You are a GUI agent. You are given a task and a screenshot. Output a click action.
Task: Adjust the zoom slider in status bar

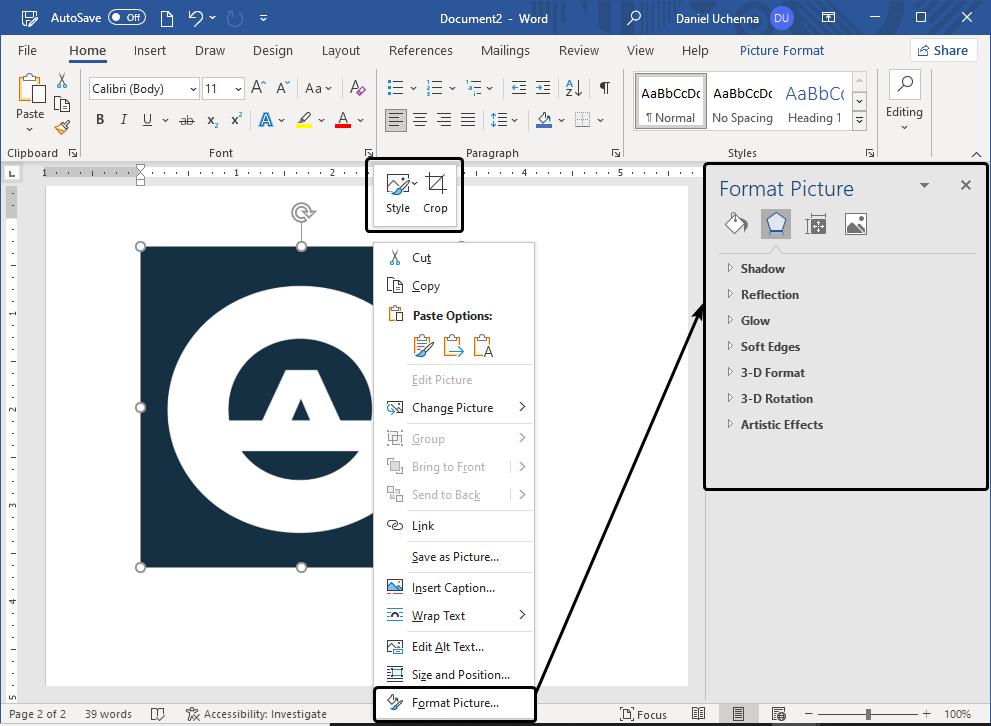[868, 714]
